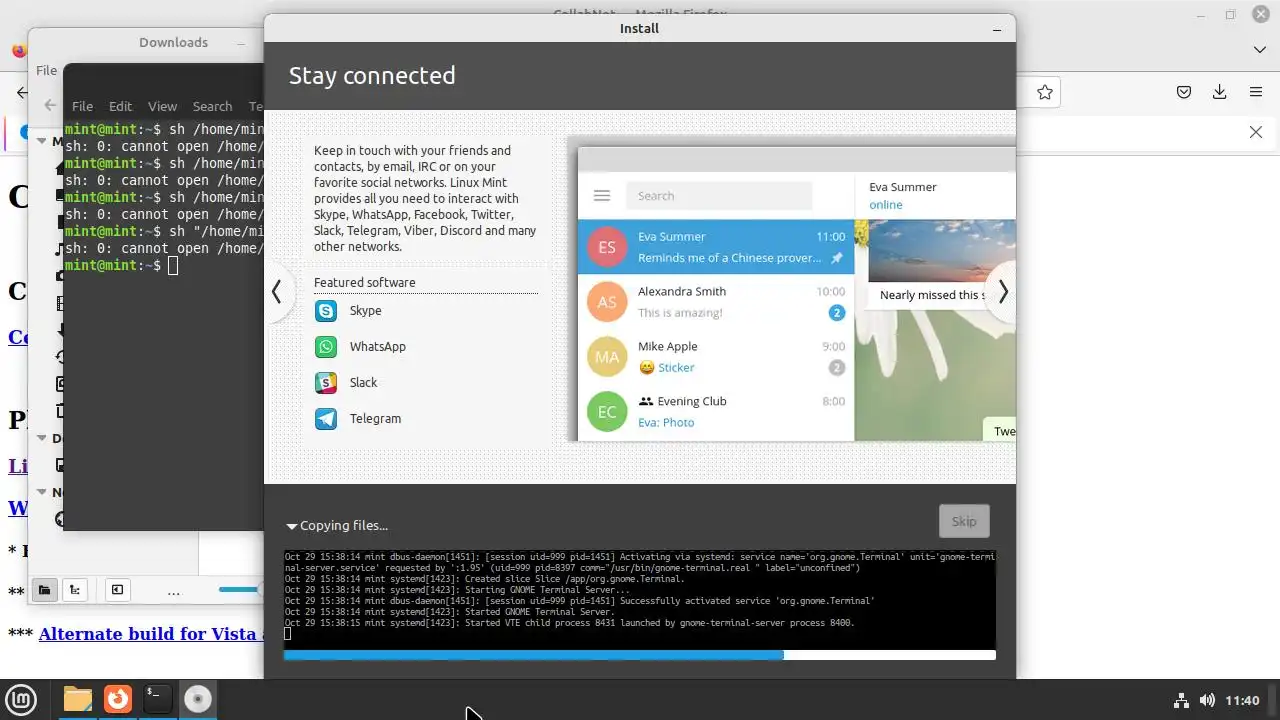
Task: Adjust the file manager zoom slider
Action: pyautogui.click(x=241, y=590)
